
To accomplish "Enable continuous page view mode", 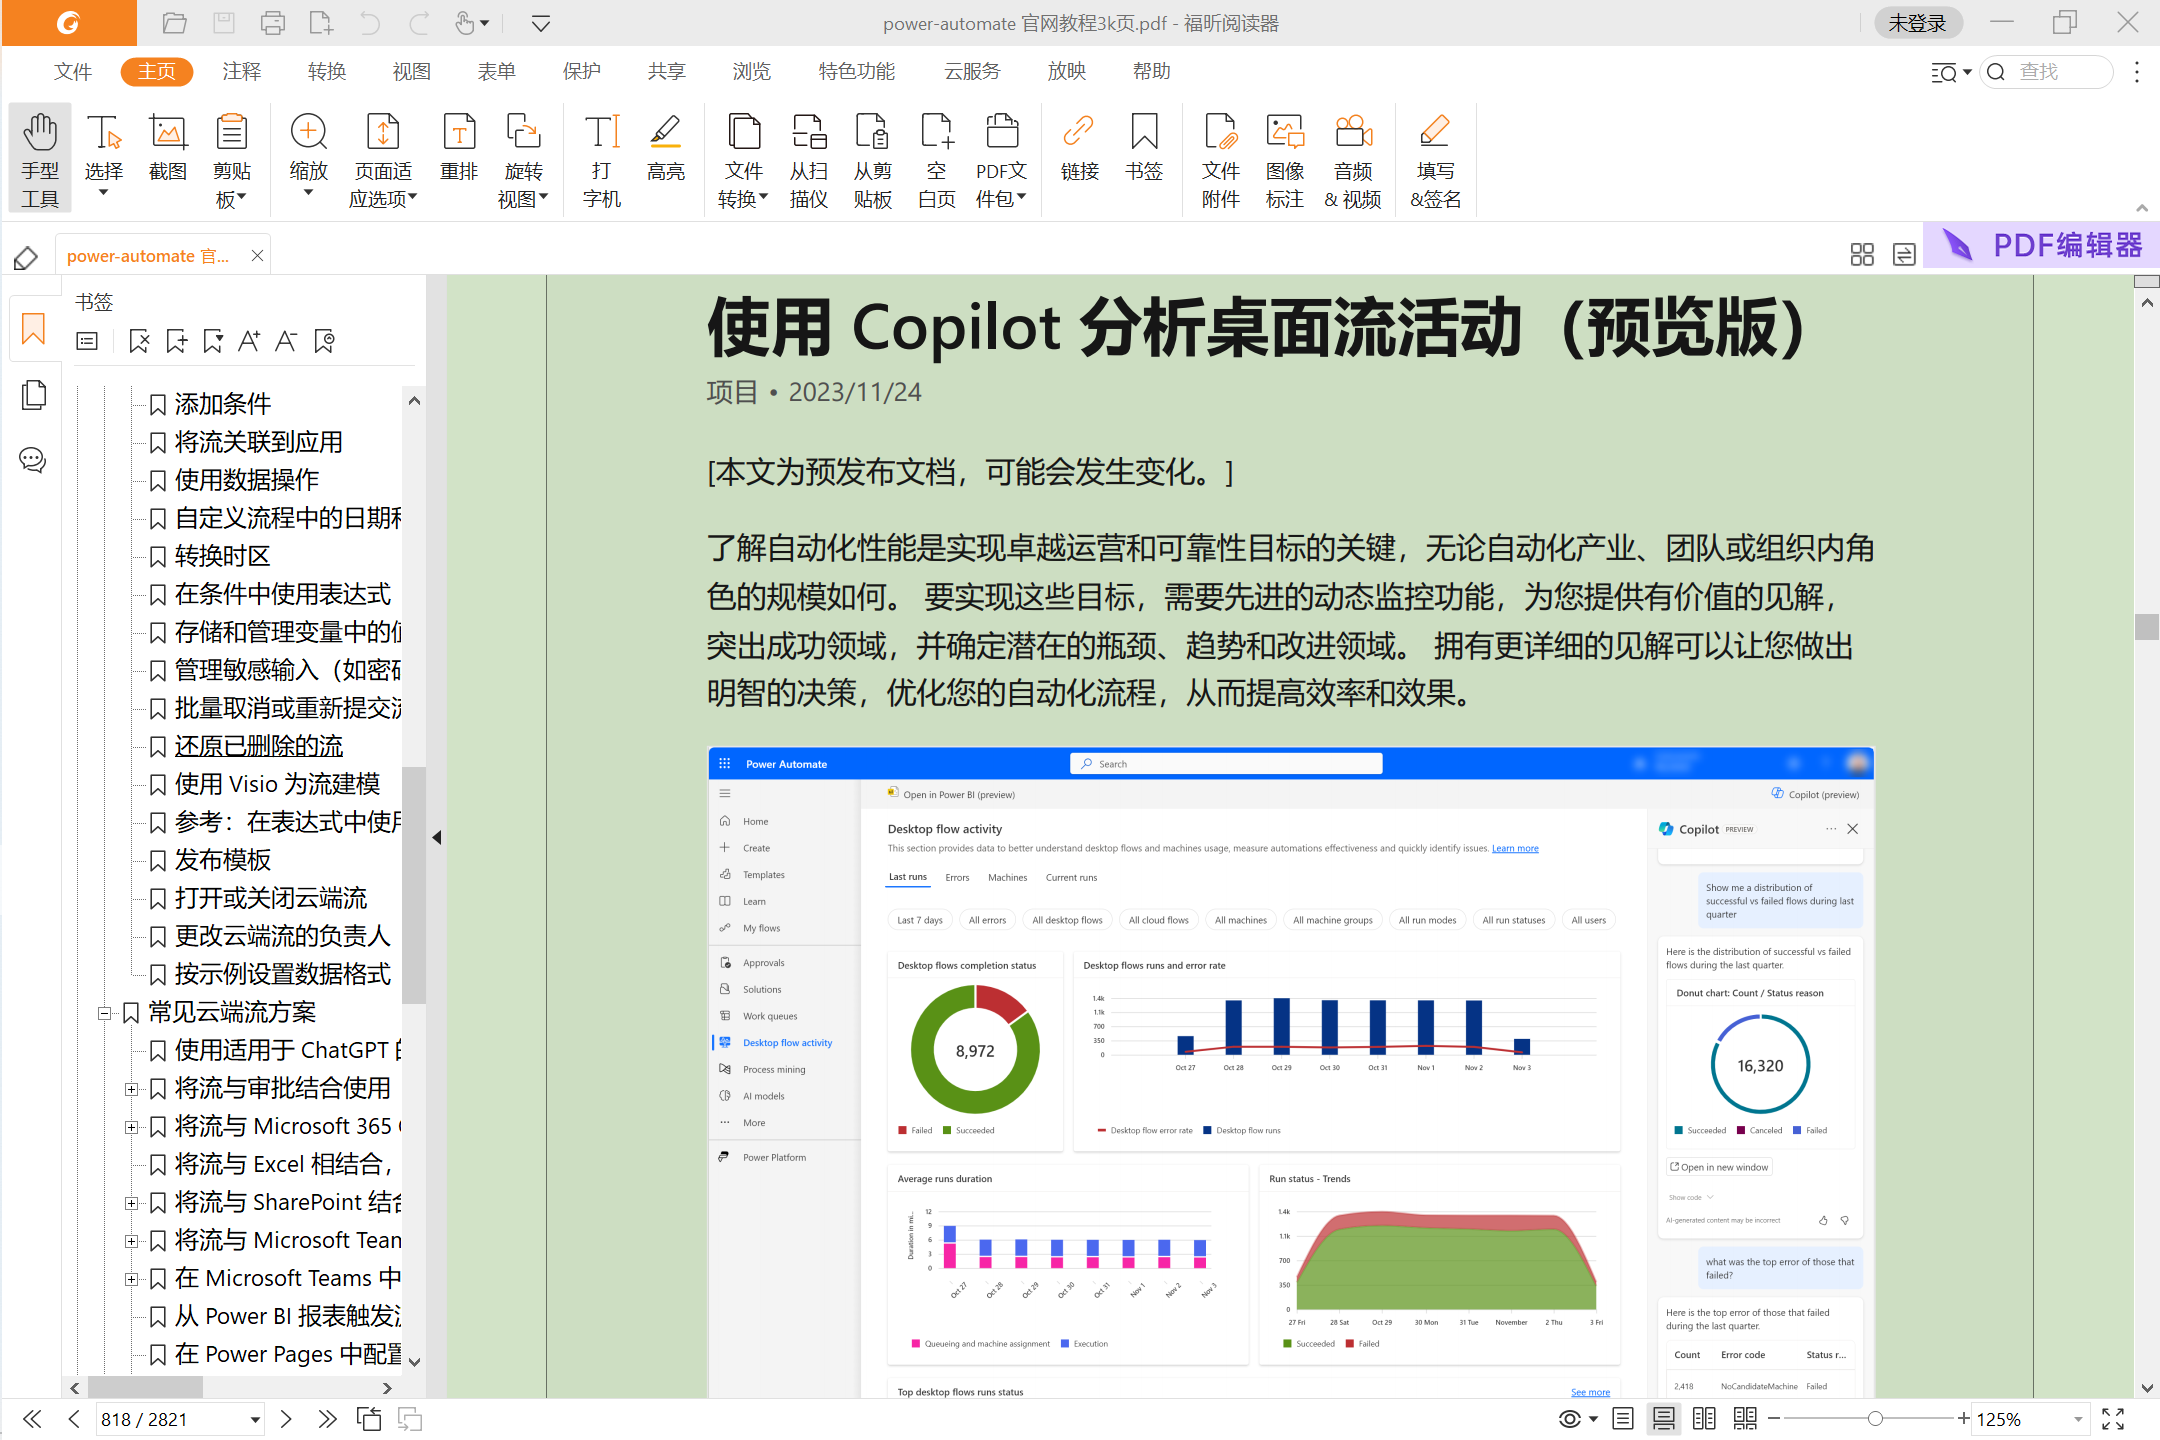I will [1664, 1419].
